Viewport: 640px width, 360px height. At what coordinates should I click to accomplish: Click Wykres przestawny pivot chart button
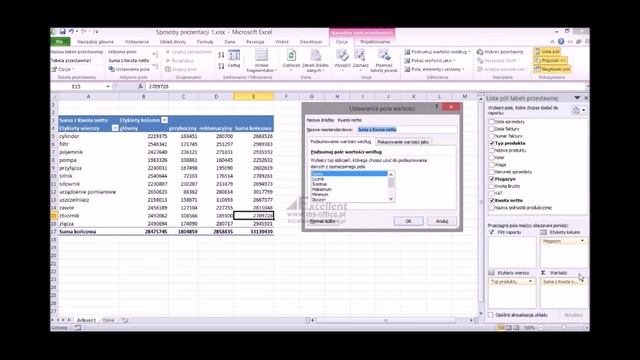500,52
